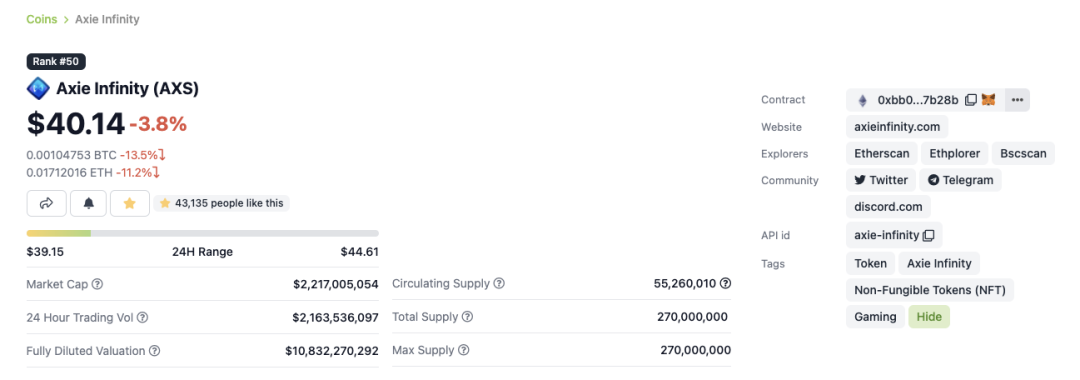Open the three-dot contract options menu

pos(1017,100)
